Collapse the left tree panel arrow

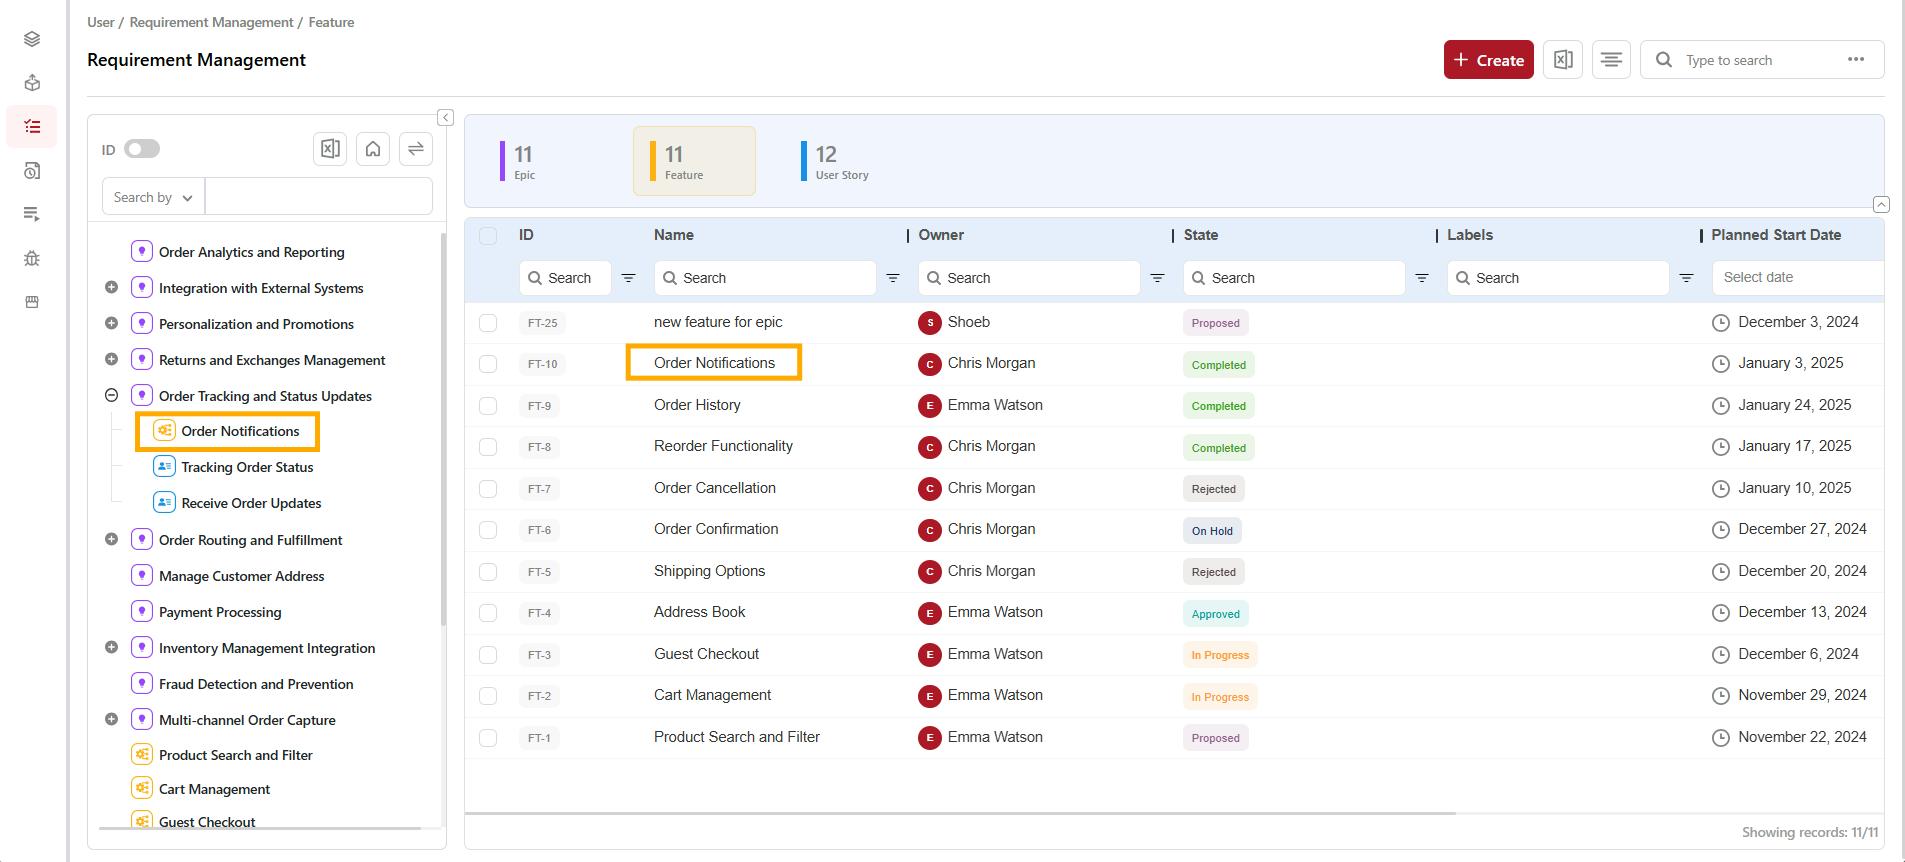click(446, 118)
